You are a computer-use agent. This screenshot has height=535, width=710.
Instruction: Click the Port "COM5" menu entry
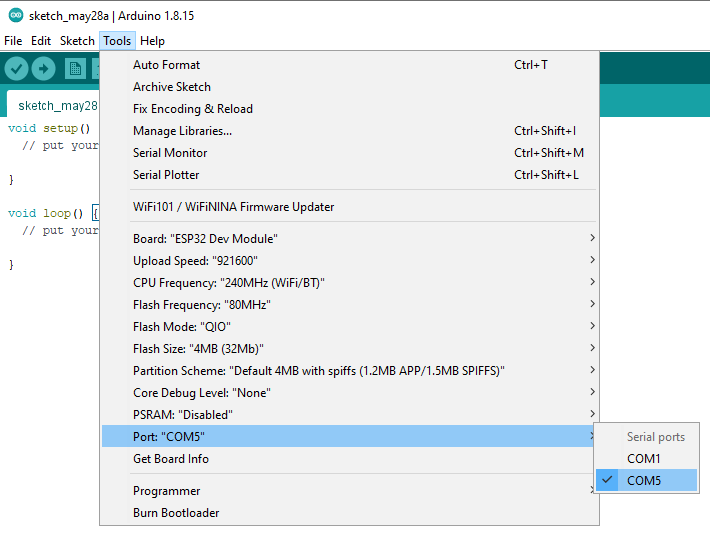(x=348, y=436)
